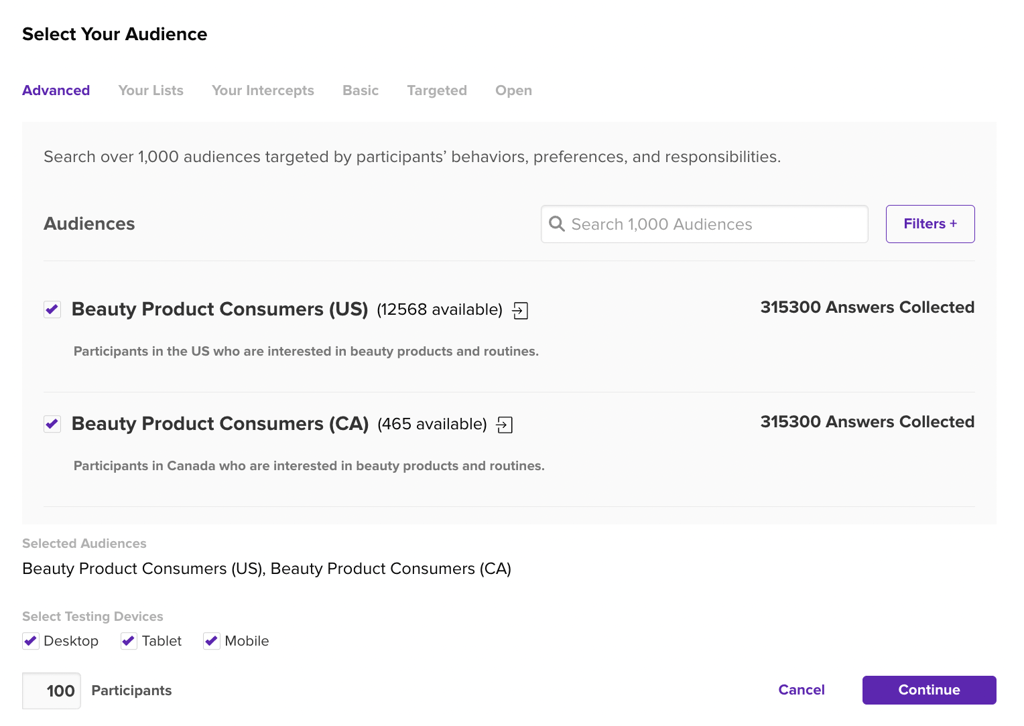Click the search magnifier icon
This screenshot has width=1024, height=726.
point(557,224)
